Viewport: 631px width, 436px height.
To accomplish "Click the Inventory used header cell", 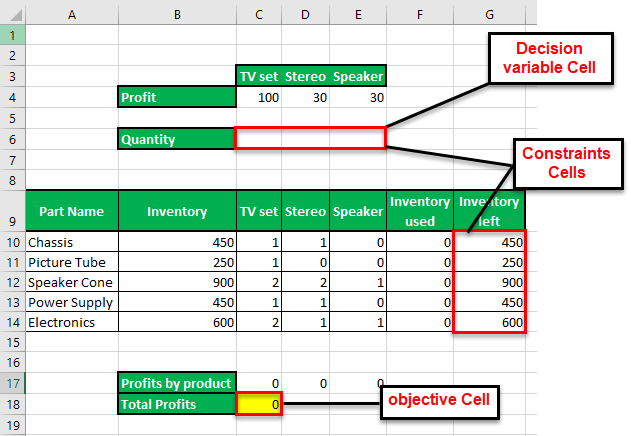I will tap(420, 211).
